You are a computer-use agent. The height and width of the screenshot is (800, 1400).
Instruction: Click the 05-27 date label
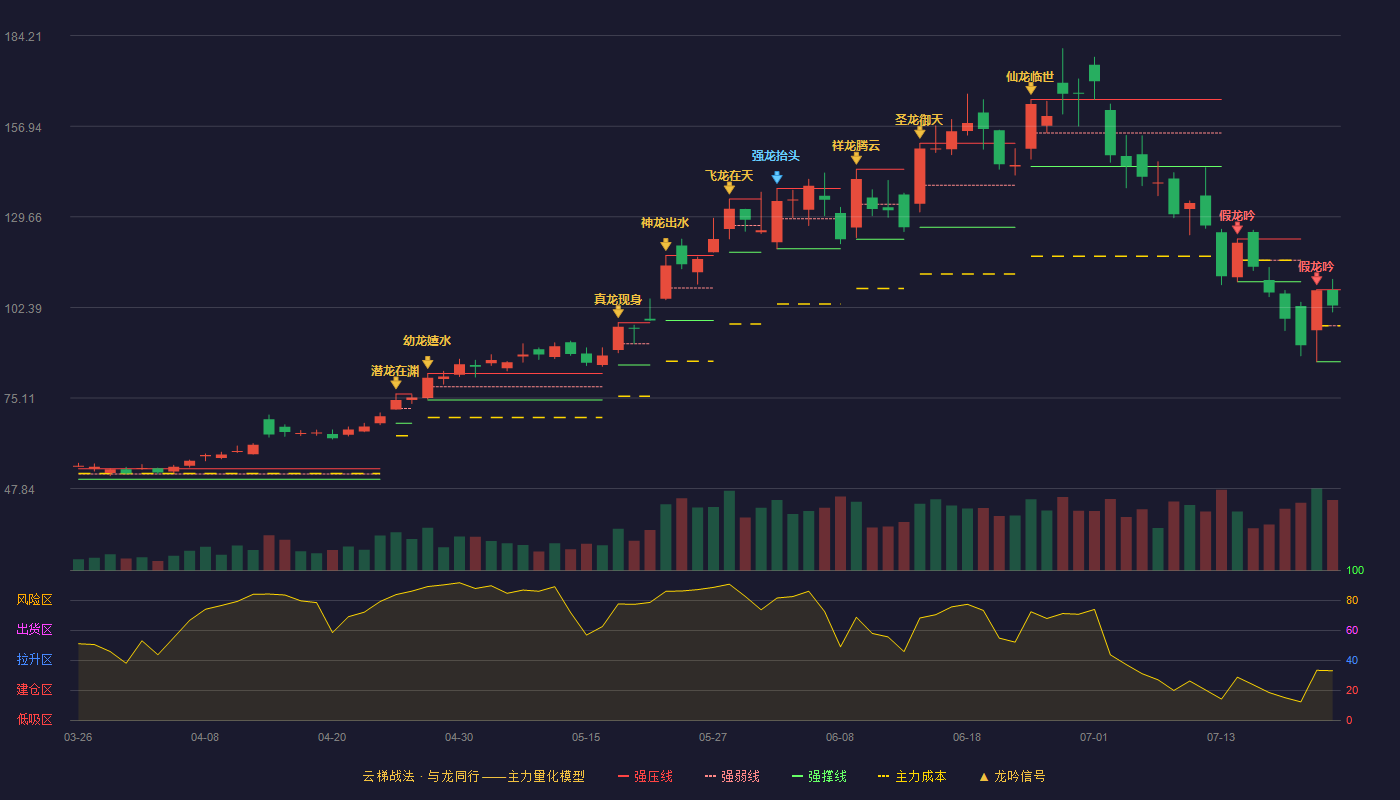713,737
